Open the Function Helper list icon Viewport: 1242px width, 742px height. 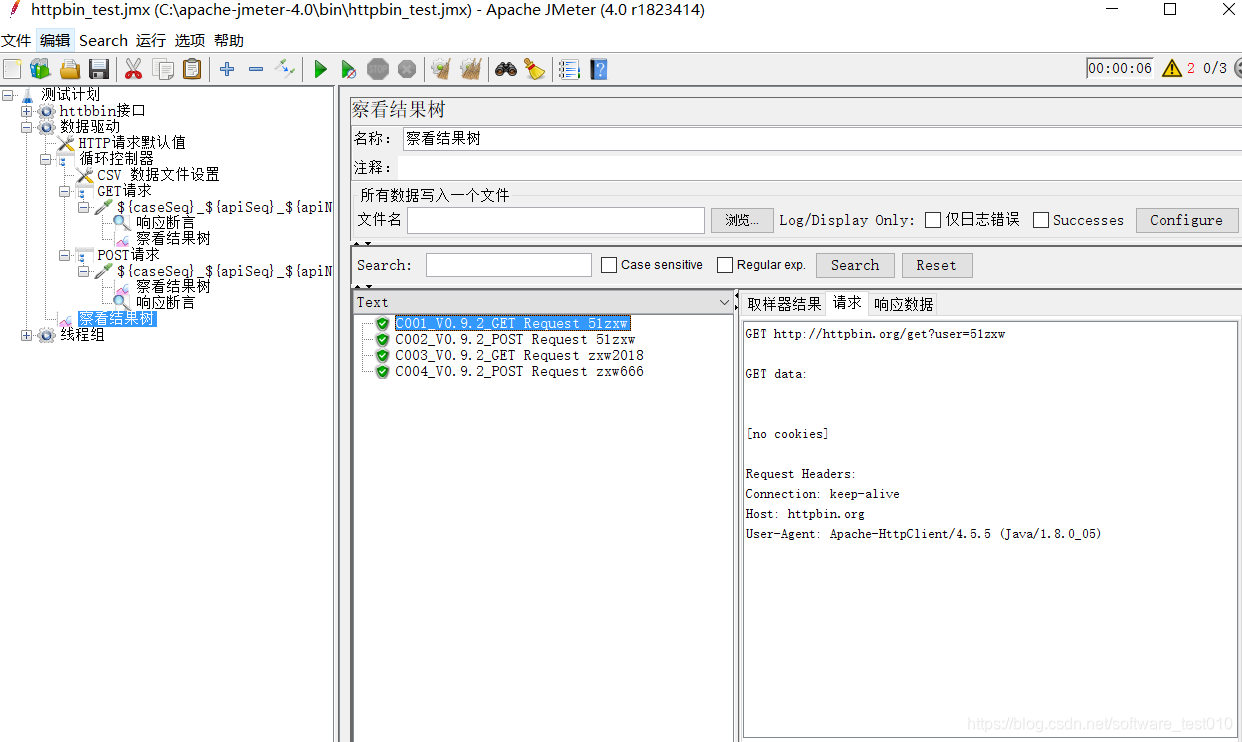coord(569,69)
